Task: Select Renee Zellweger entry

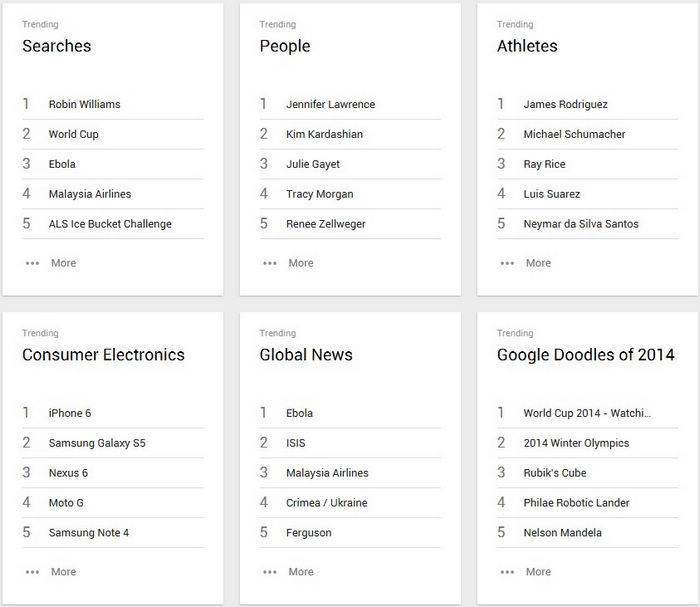Action: click(327, 224)
